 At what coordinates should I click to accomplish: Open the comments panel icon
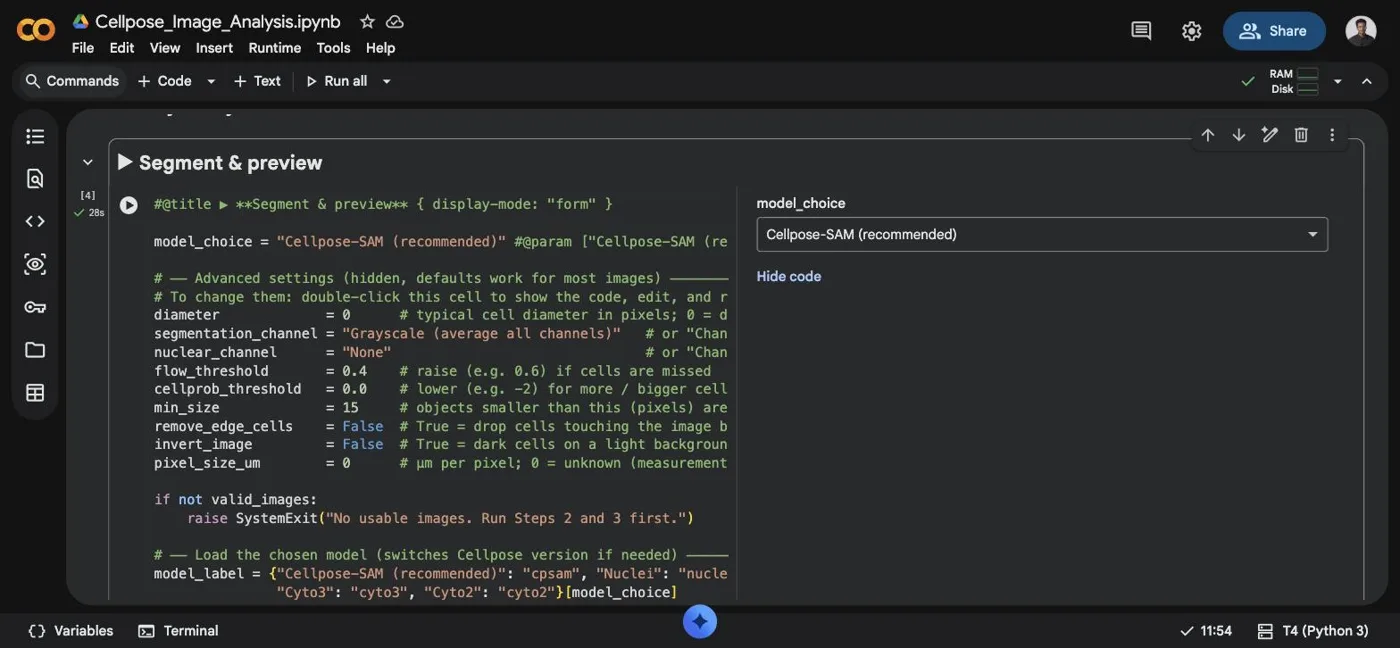pos(1141,31)
